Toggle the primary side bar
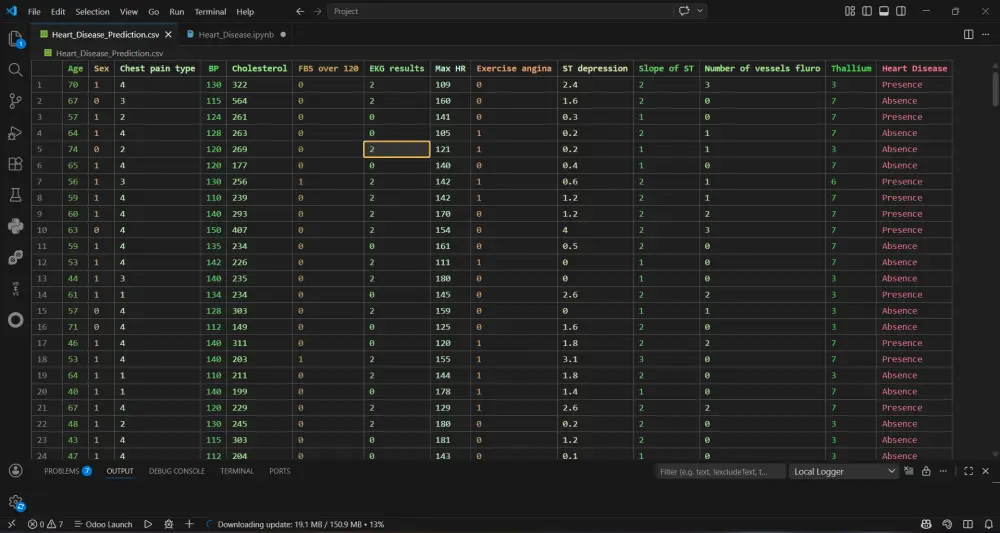Screen dimensions: 1000x533 [867, 11]
